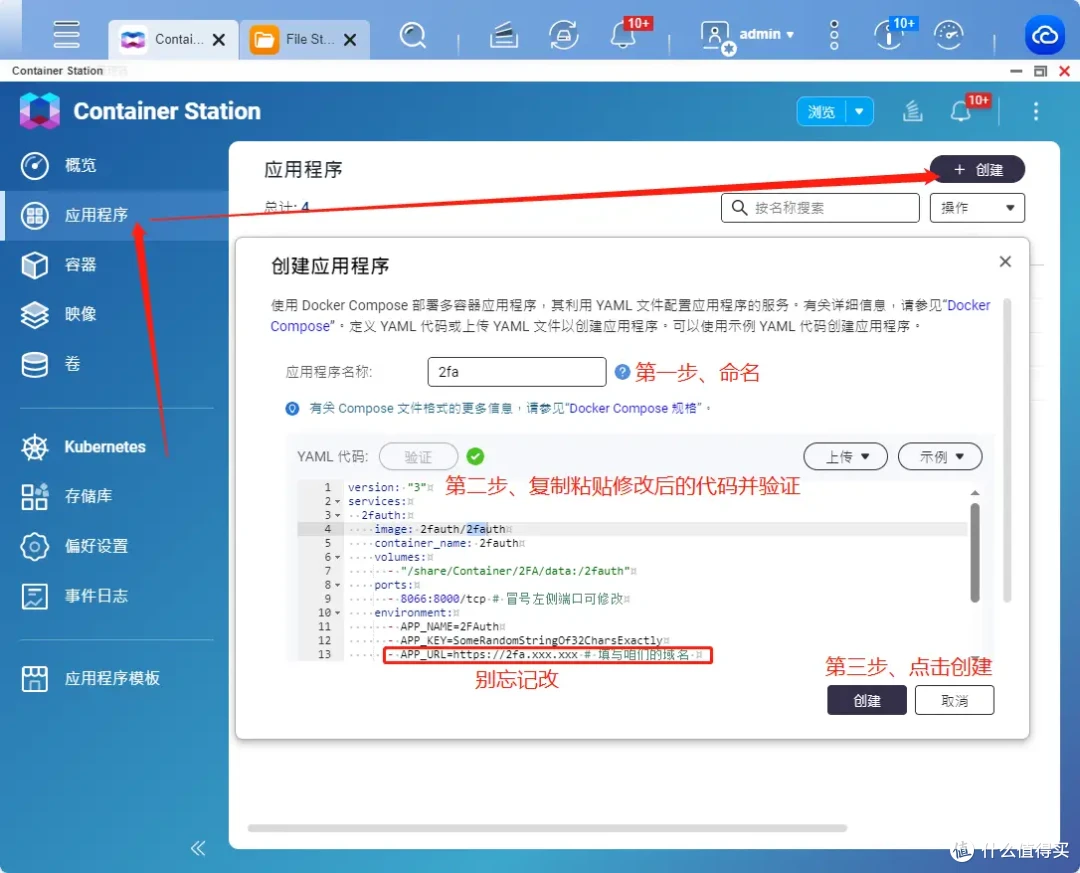1080x873 pixels.
Task: Click the dialog's vertical scrollbar
Action: [x=1008, y=451]
